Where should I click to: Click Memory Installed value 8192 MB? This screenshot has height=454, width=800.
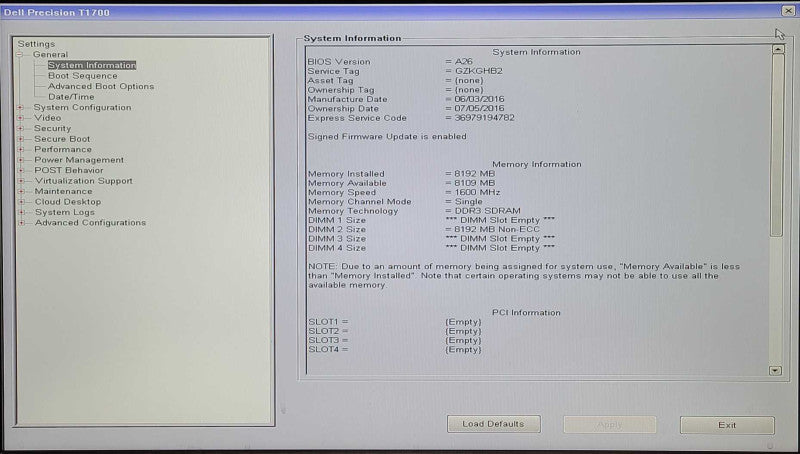coord(475,174)
